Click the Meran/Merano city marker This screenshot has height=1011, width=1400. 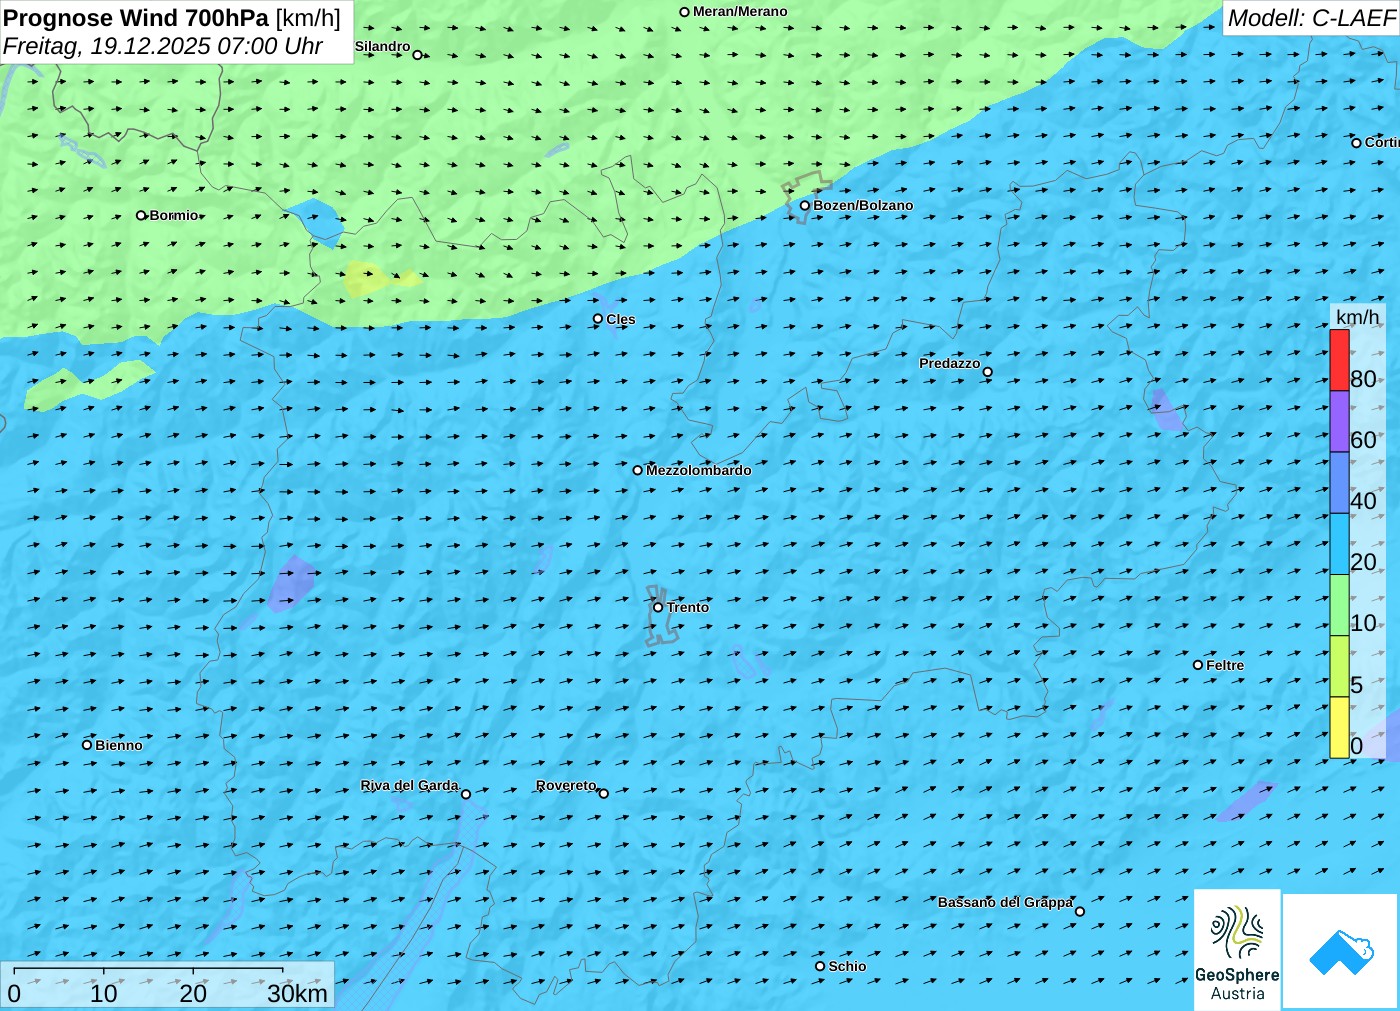684,12
